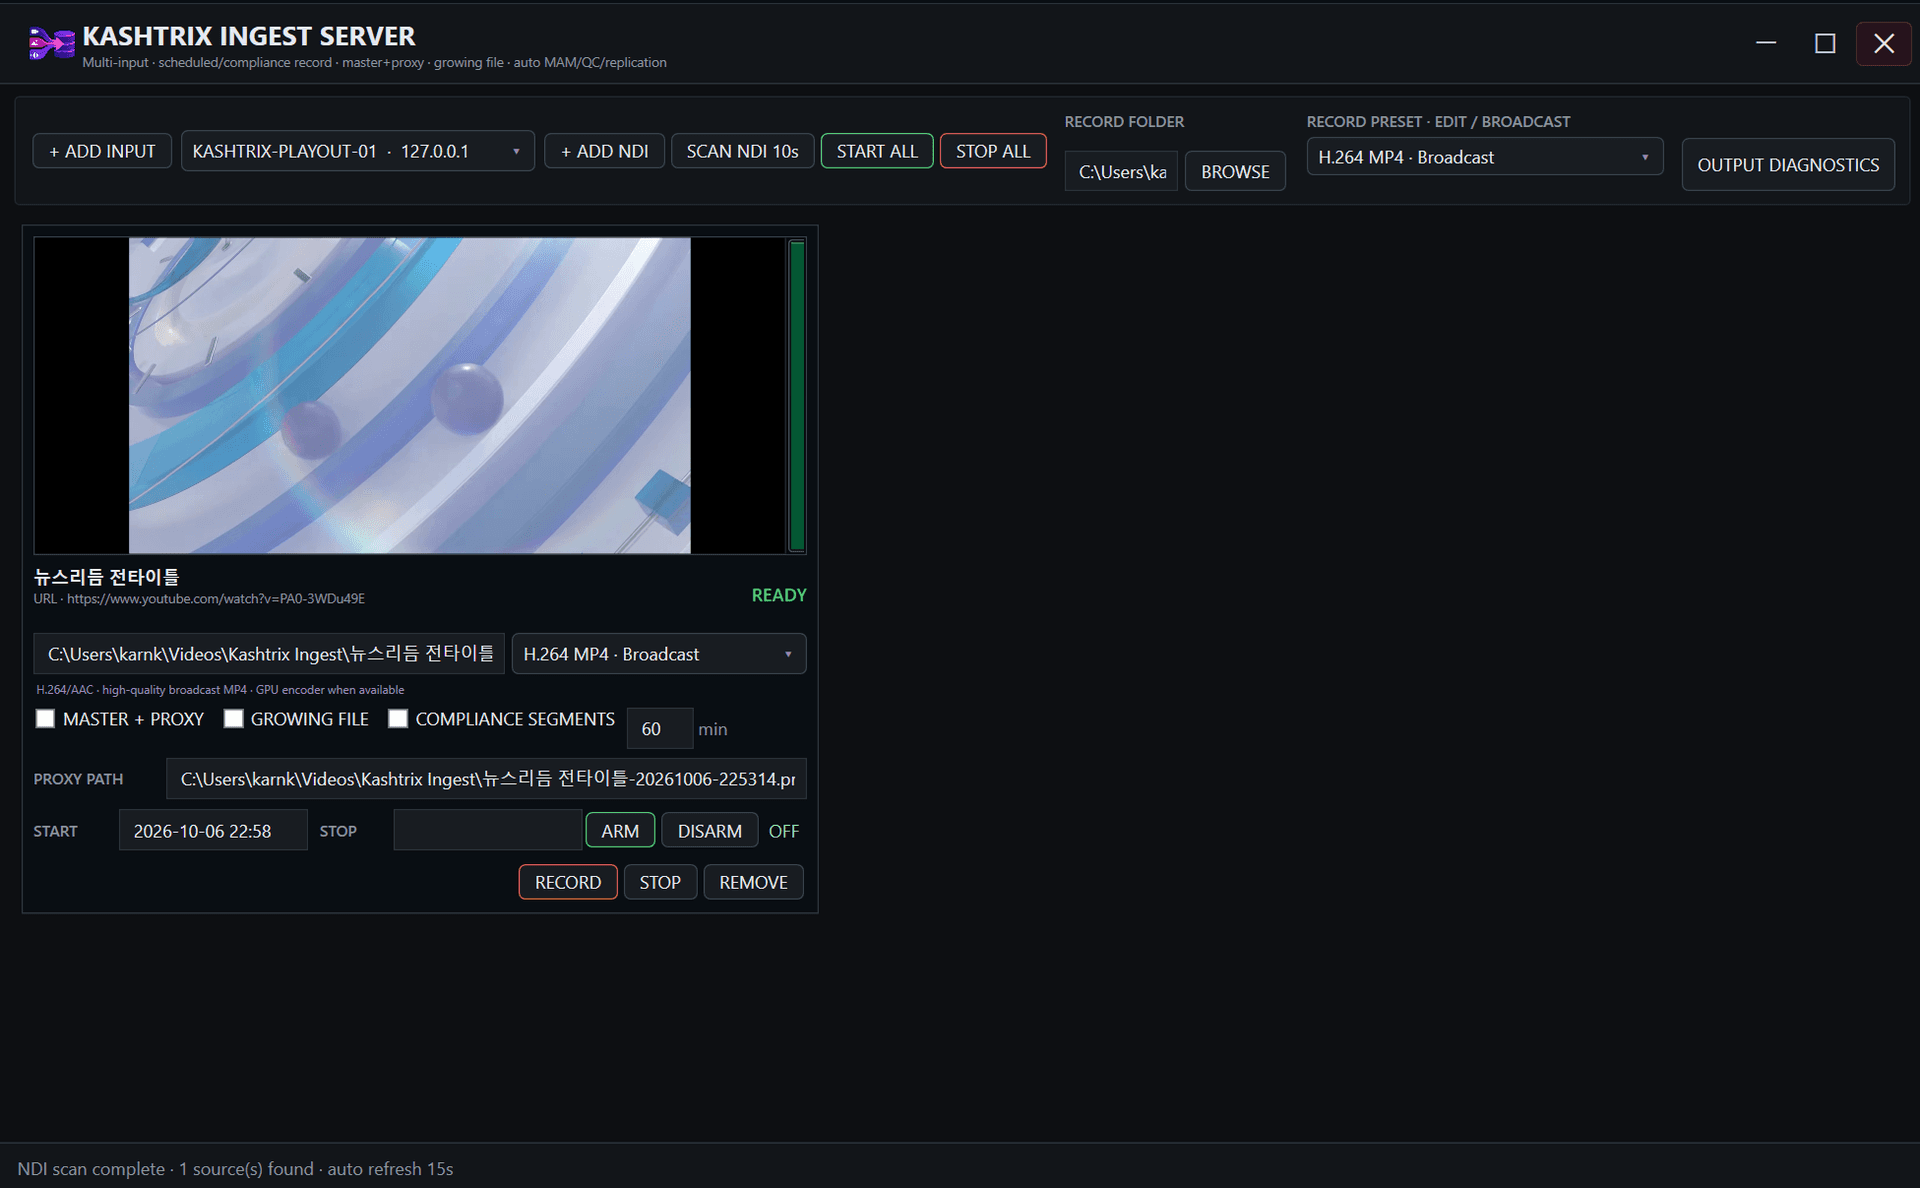Enable the MASTER + PROXY checkbox

45,719
